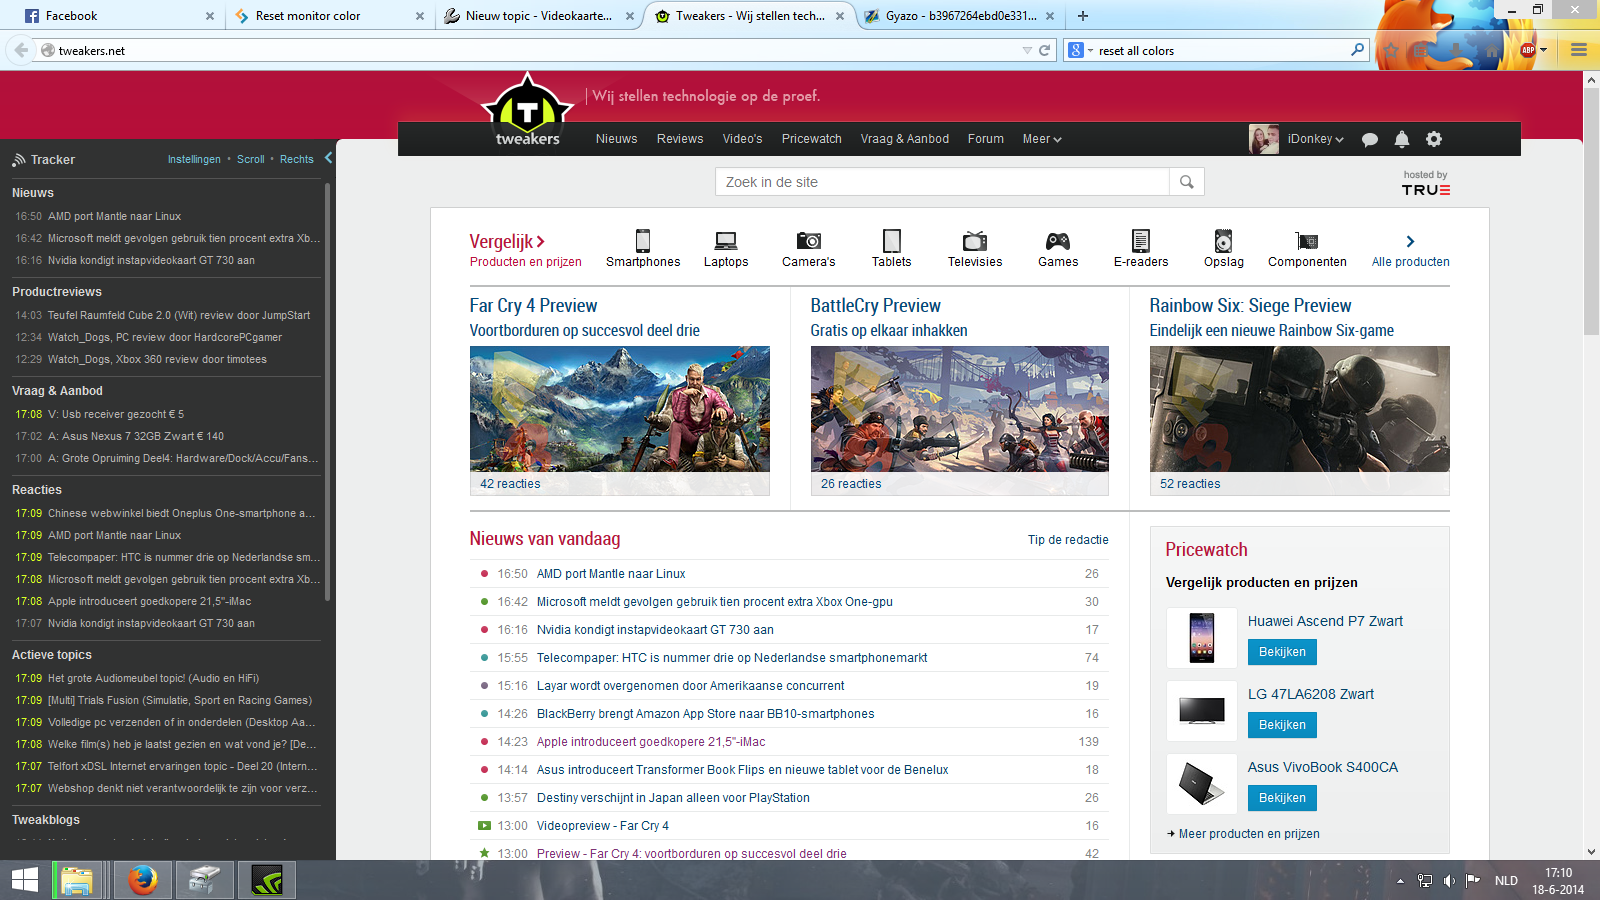Expand the Meer menu in the navigation bar
The height and width of the screenshot is (900, 1600).
(1042, 139)
